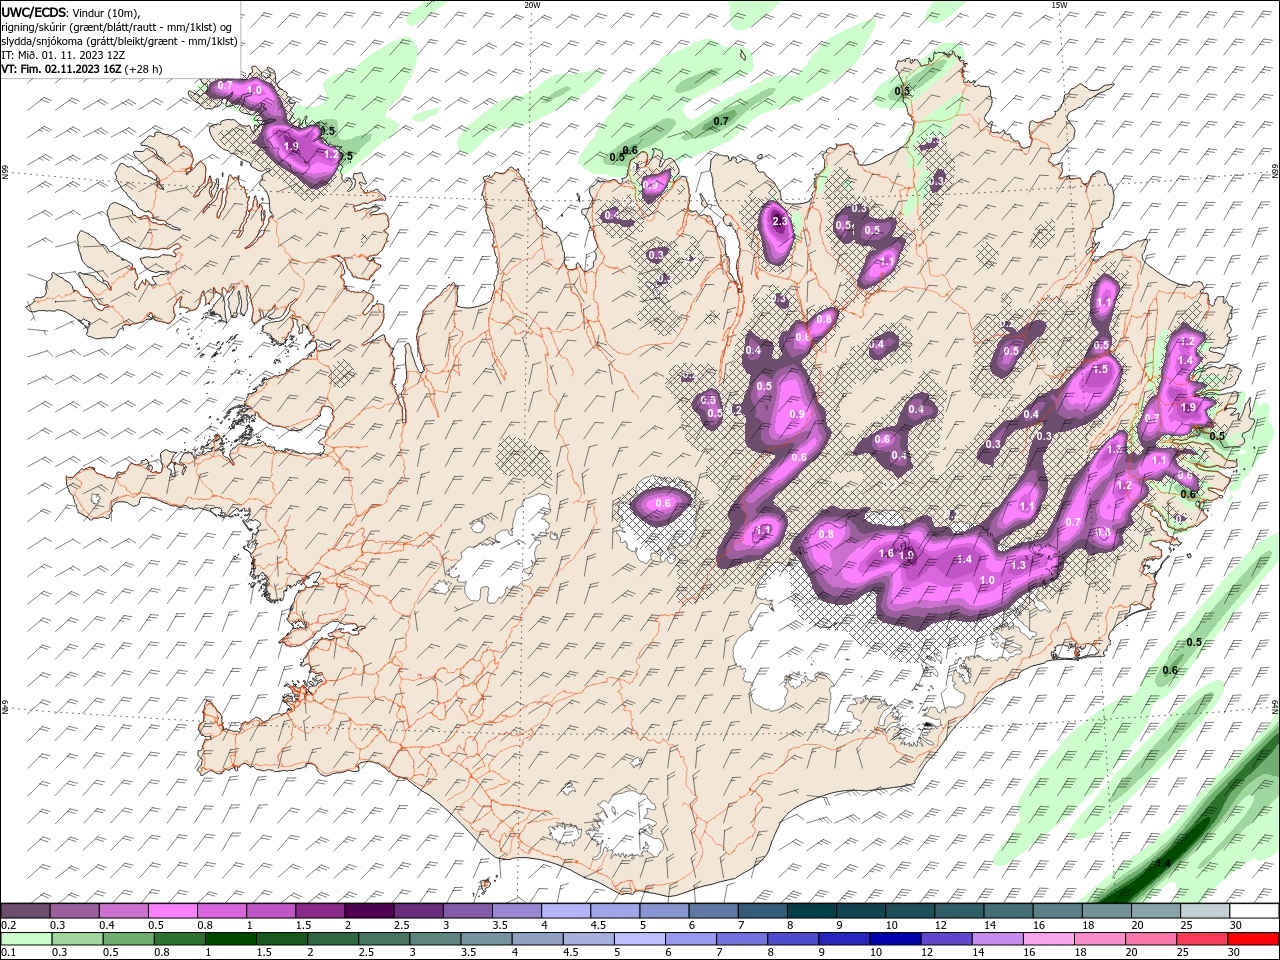Screen dimensions: 1280x960
Task: Select dark purple snow swatch between 2 and 2.5
Action: (x=369, y=911)
